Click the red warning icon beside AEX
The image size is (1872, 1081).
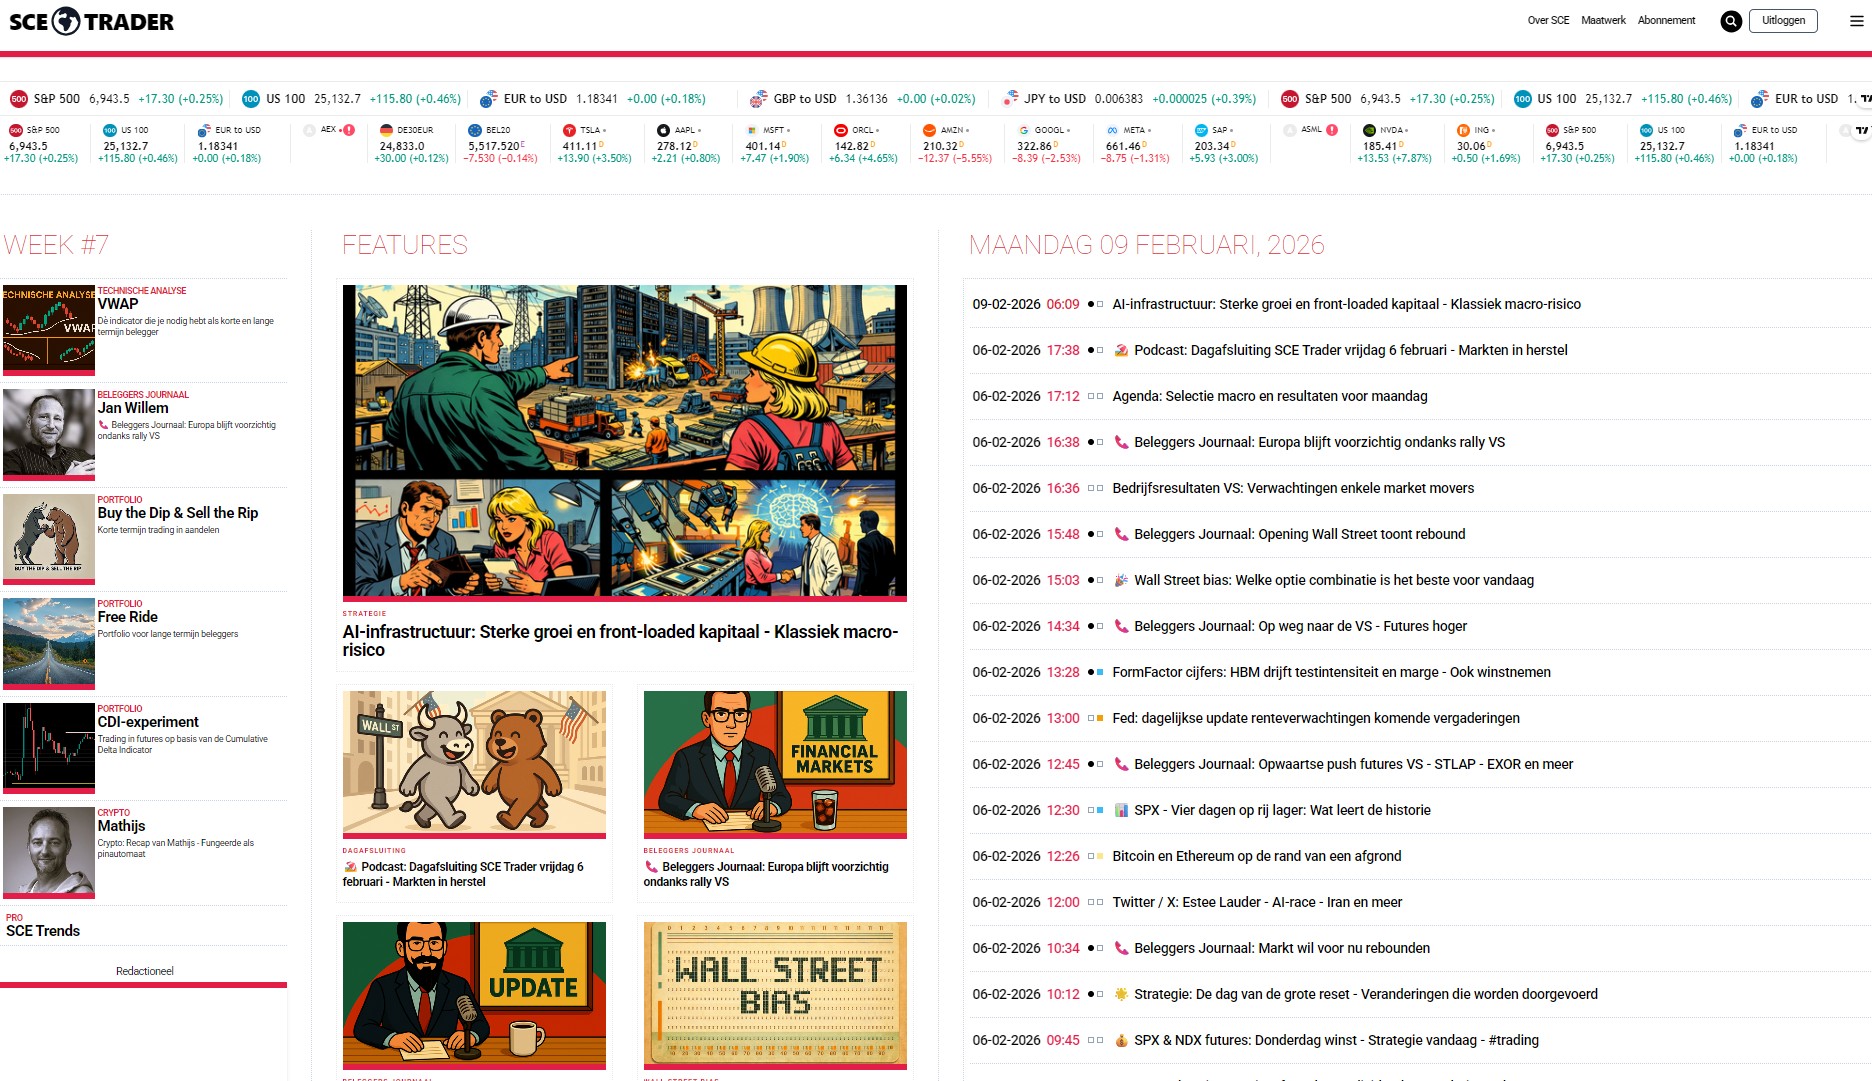349,130
